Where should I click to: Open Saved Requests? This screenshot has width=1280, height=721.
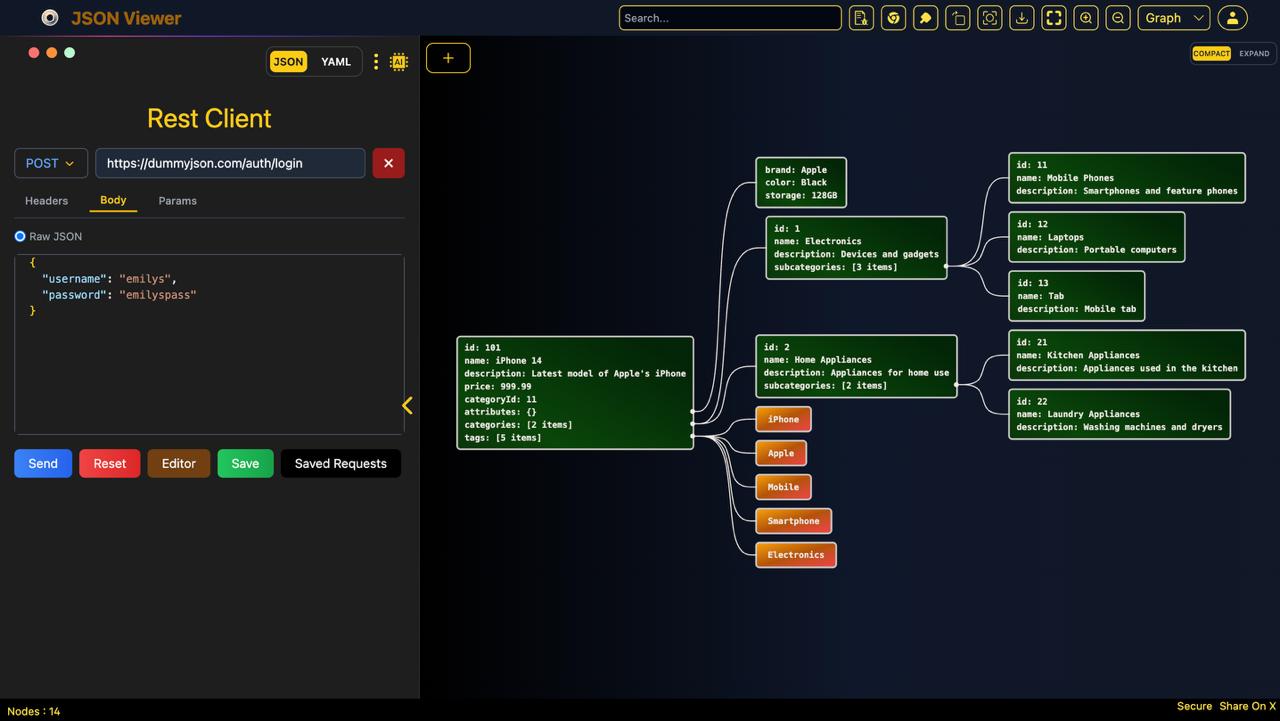(340, 463)
